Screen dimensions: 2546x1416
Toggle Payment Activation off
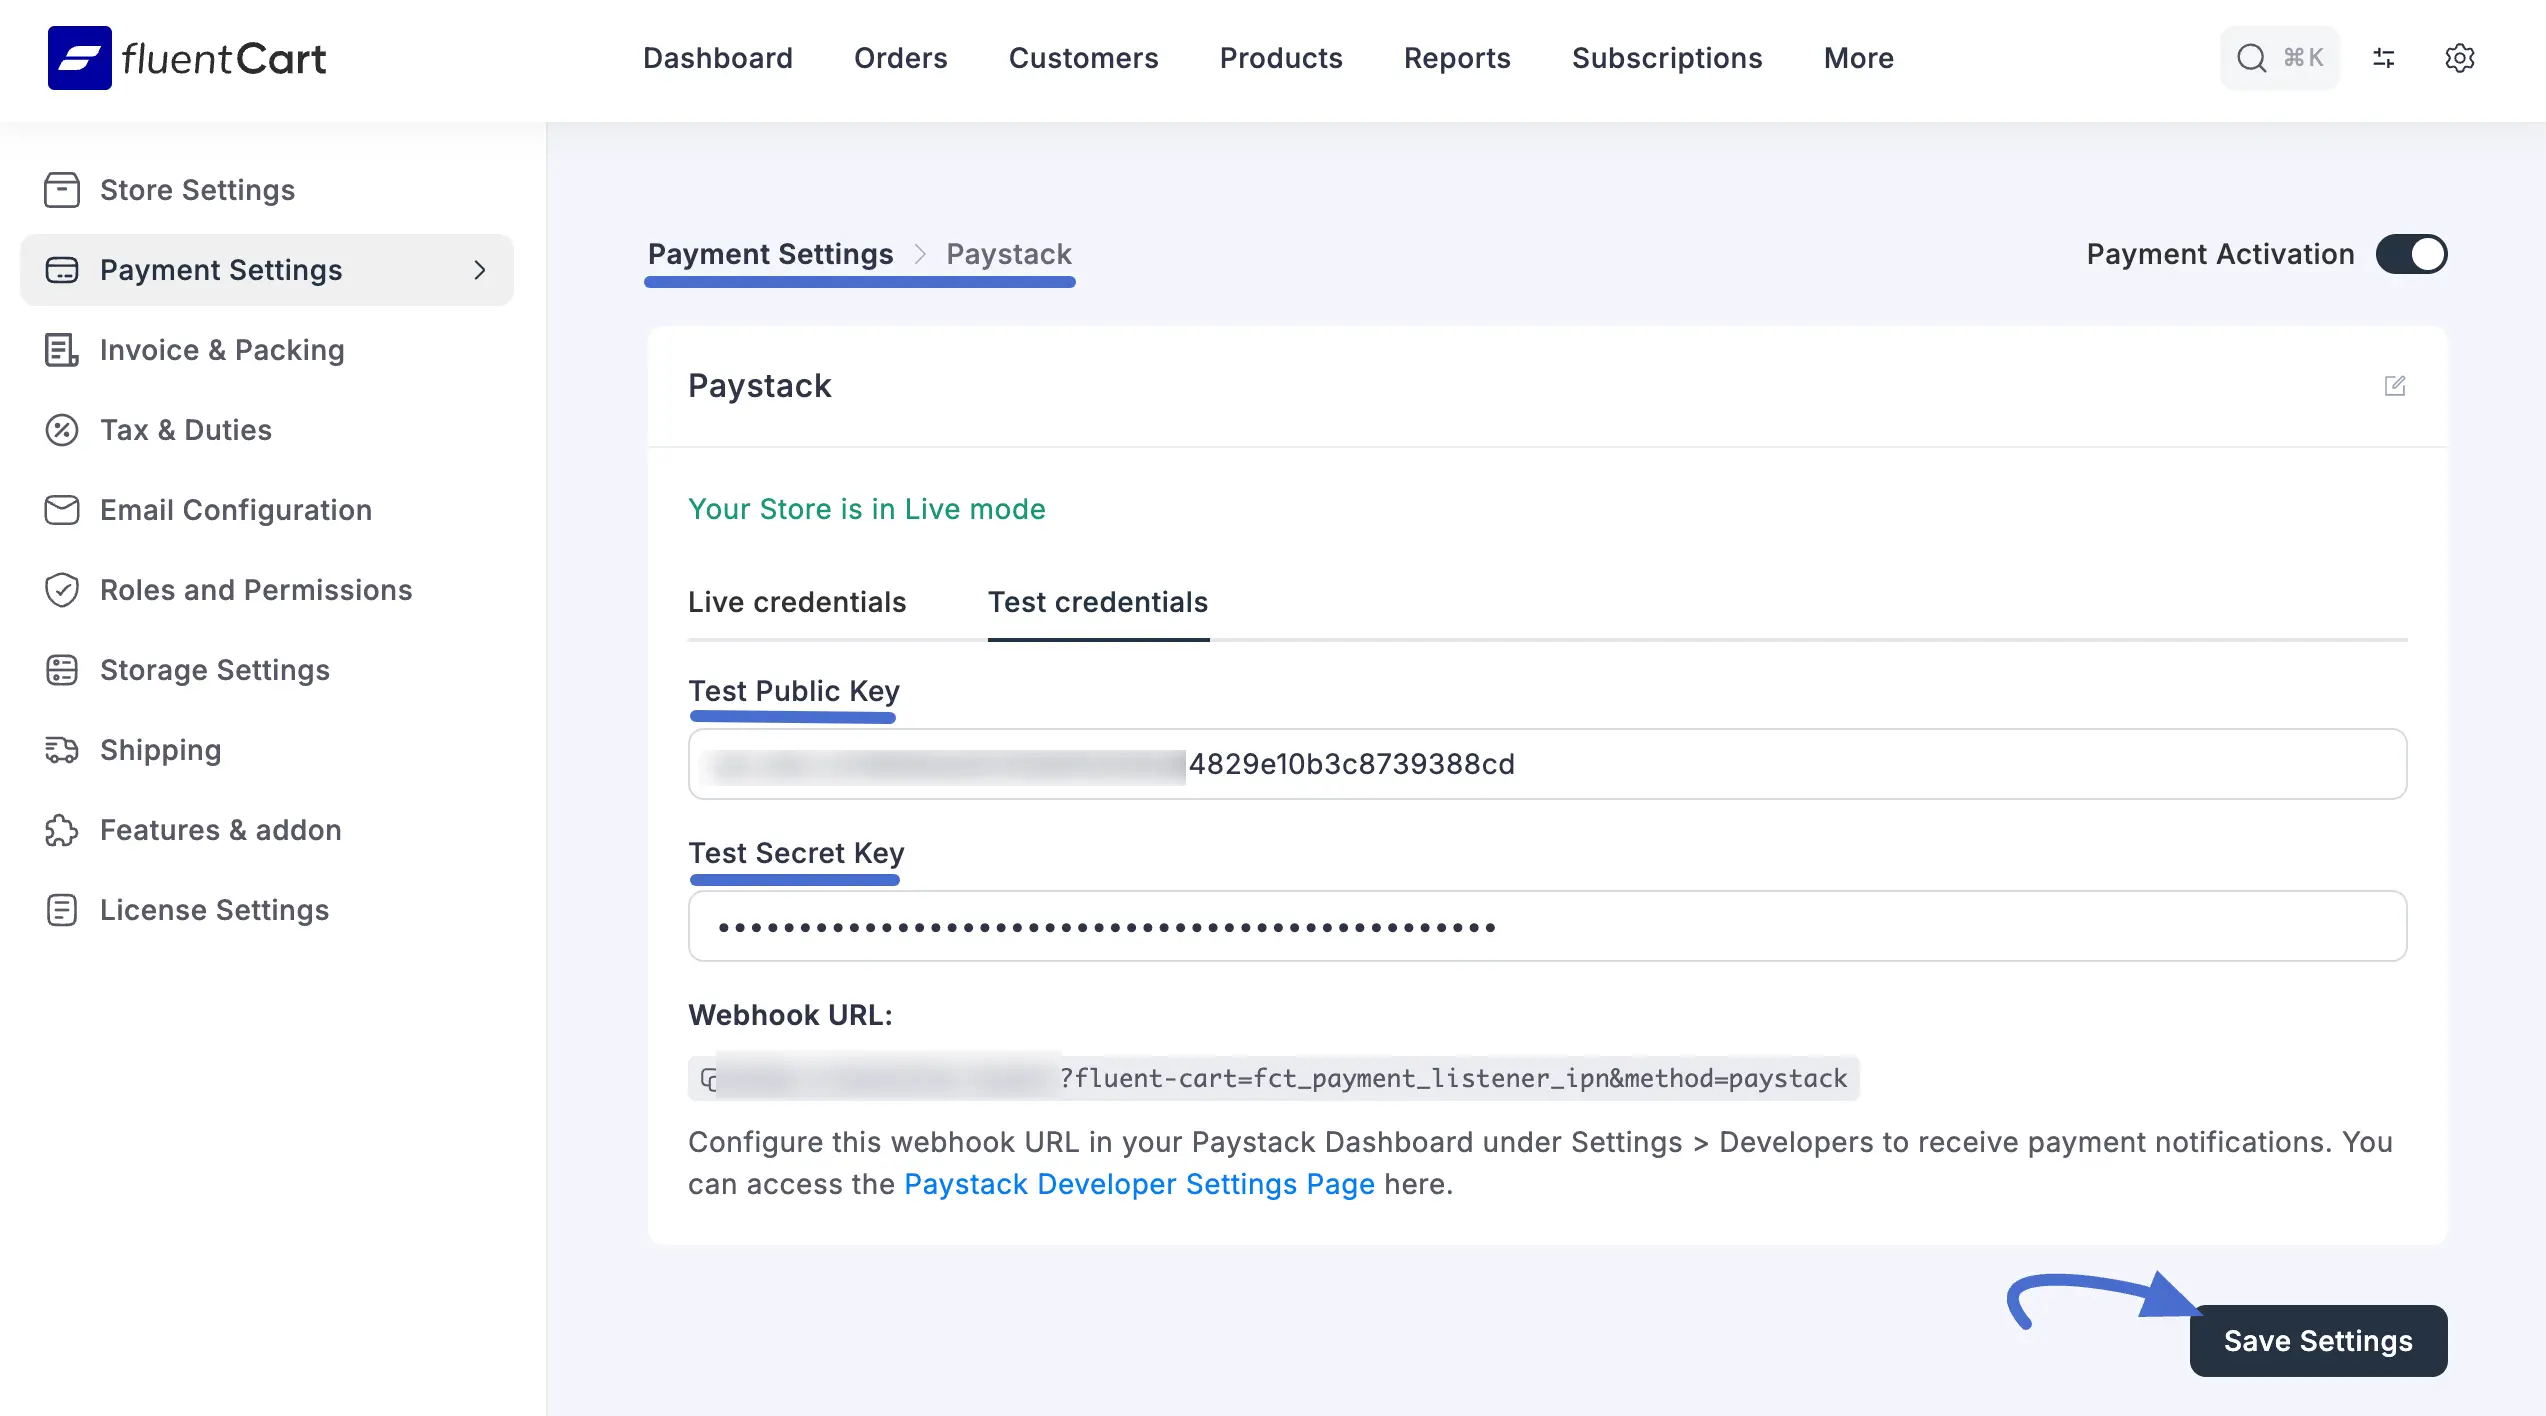click(x=2411, y=254)
